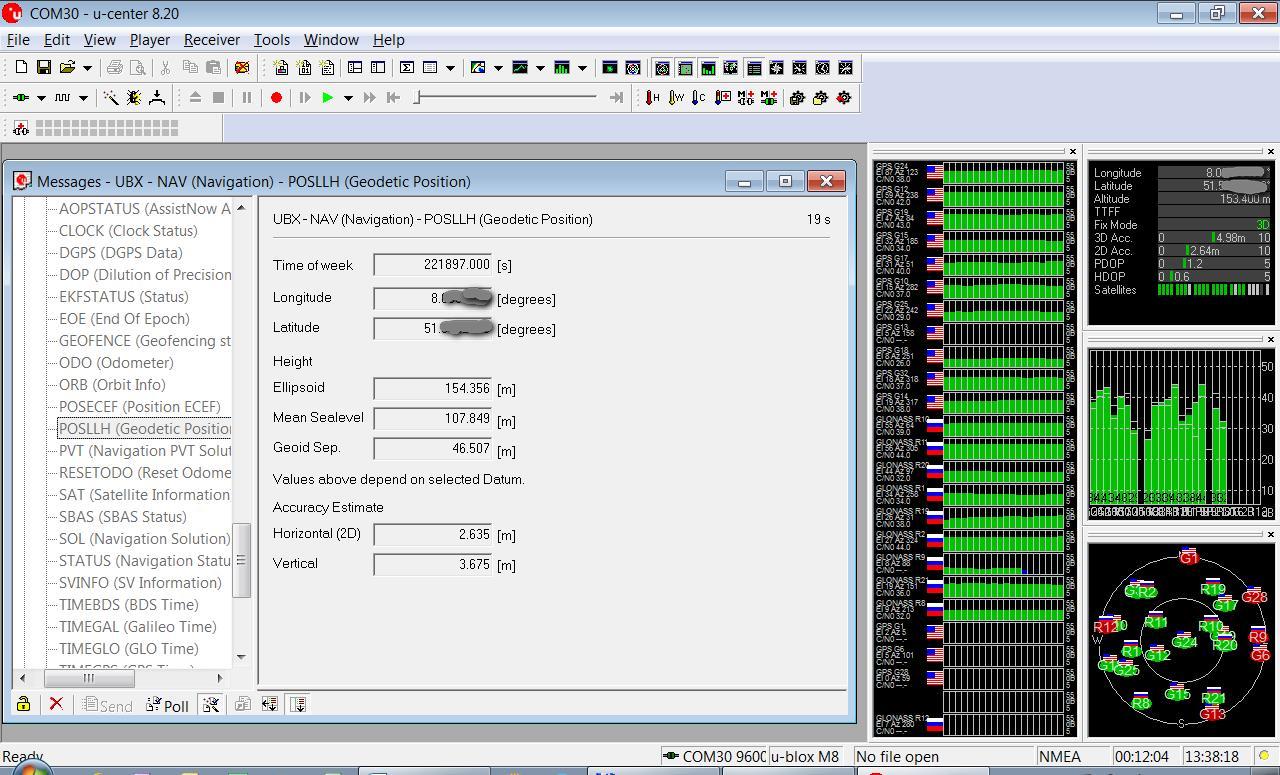
Task: Toggle the message tree show/hide icon
Action: pyautogui.click(x=298, y=705)
